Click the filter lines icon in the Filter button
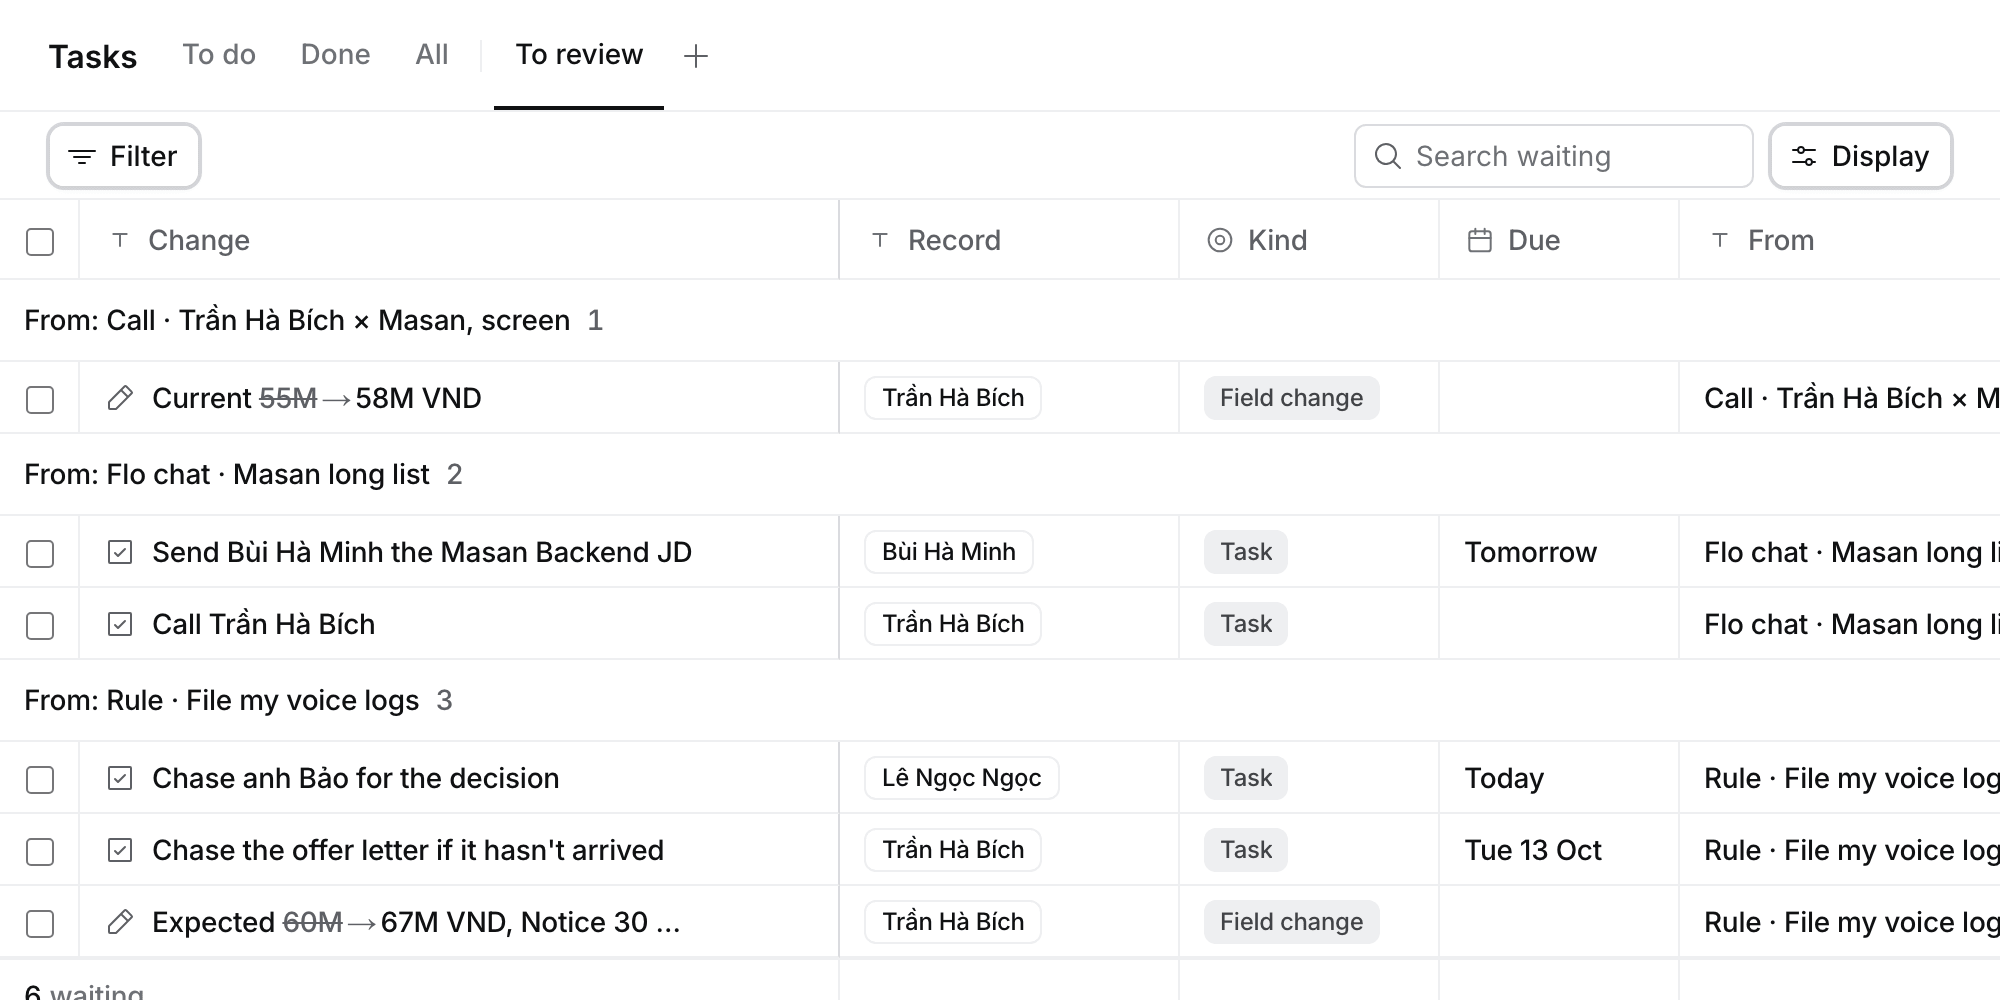This screenshot has width=2000, height=1000. 82,157
